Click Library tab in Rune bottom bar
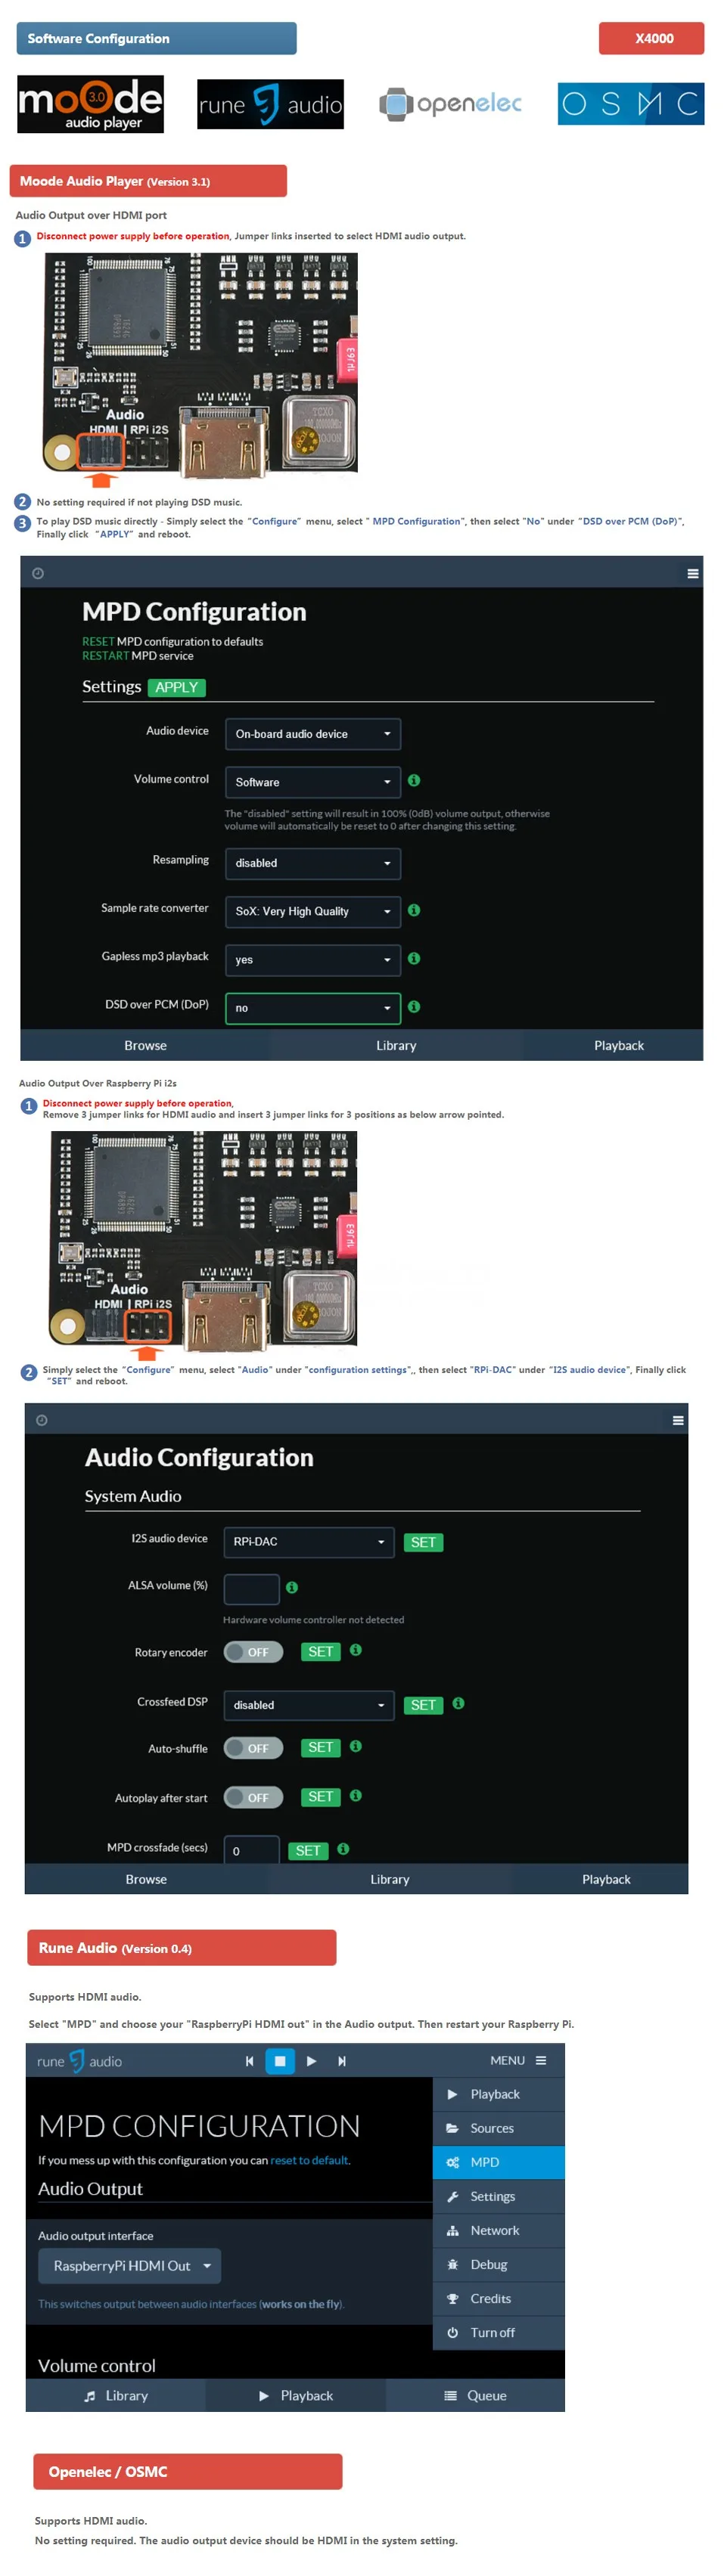This screenshot has width=724, height=2576. pos(115,2395)
